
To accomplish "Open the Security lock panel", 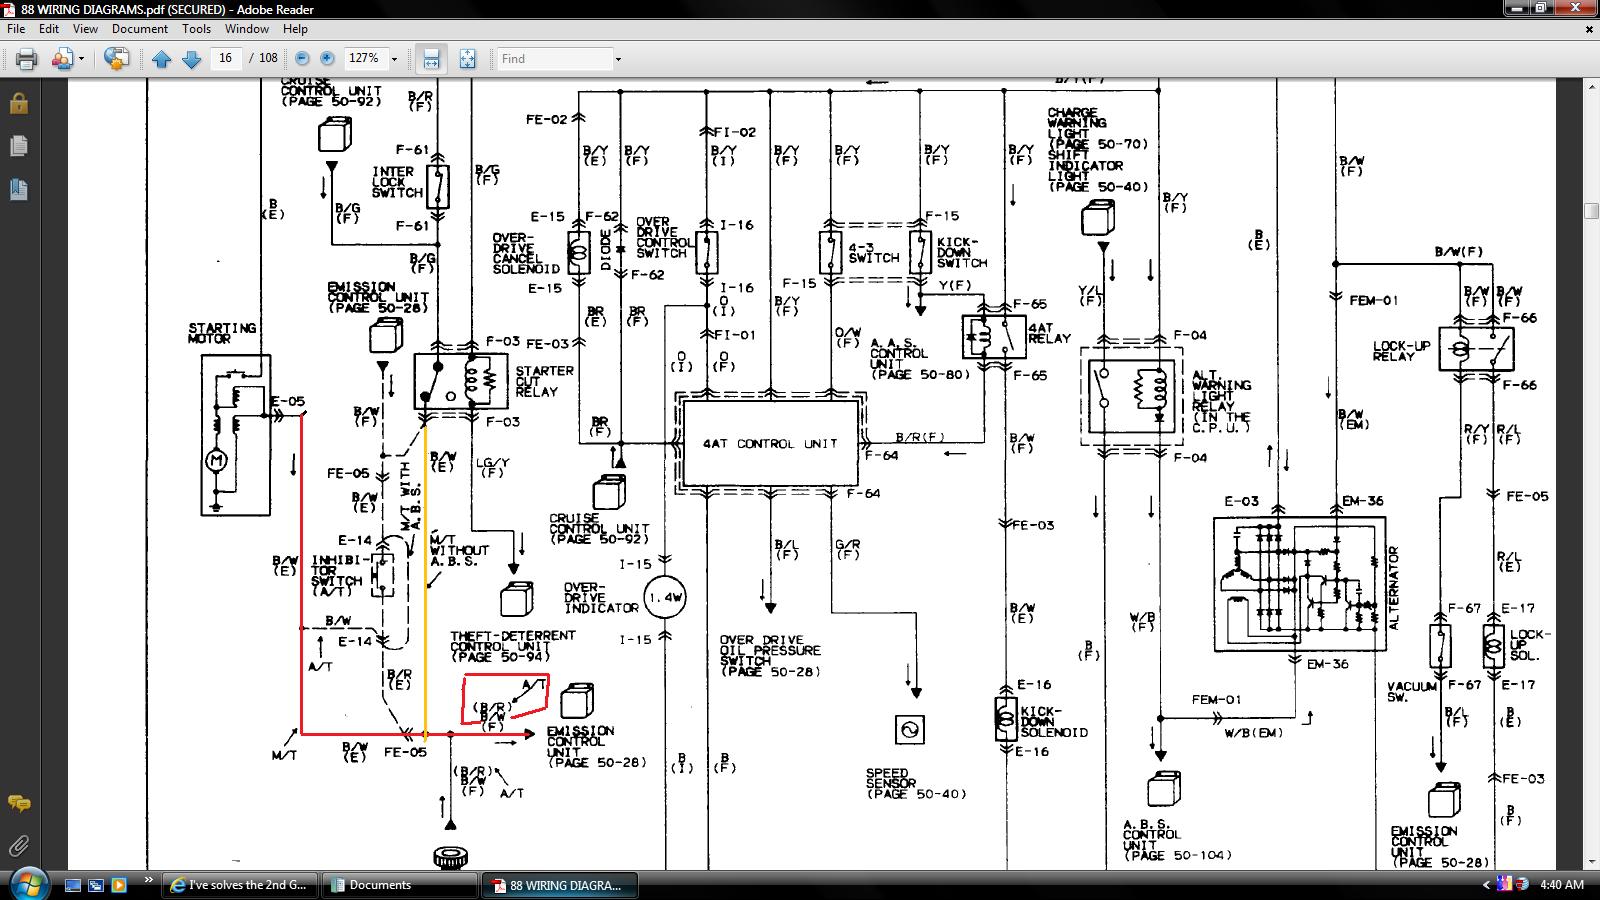I will click(x=18, y=104).
